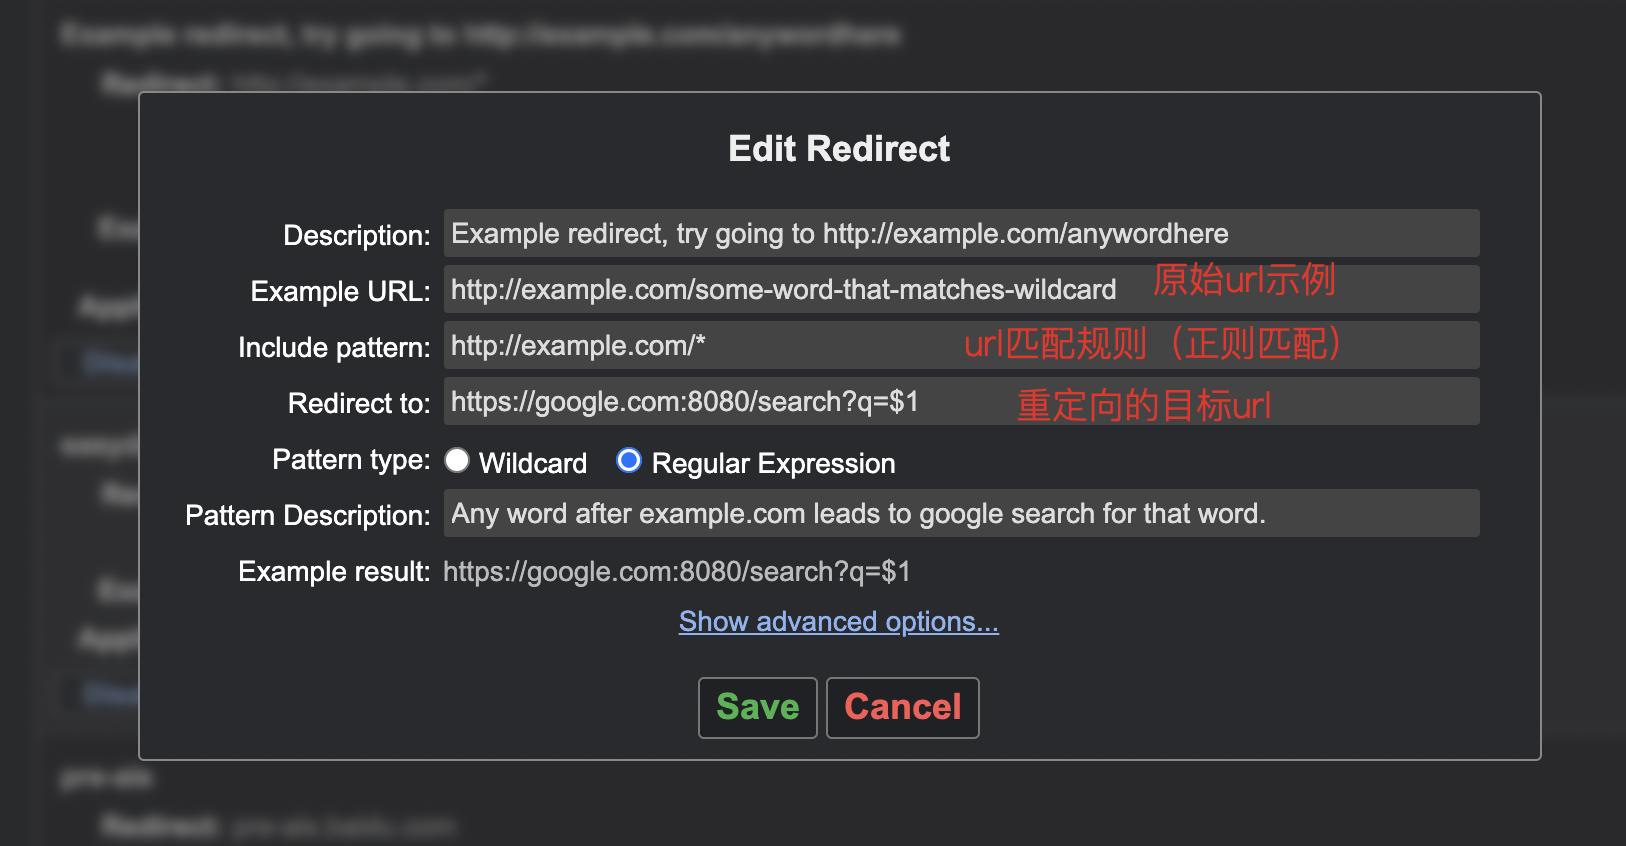Enable Wildcard mode instead of Regular Expression
The image size is (1626, 846).
(457, 461)
